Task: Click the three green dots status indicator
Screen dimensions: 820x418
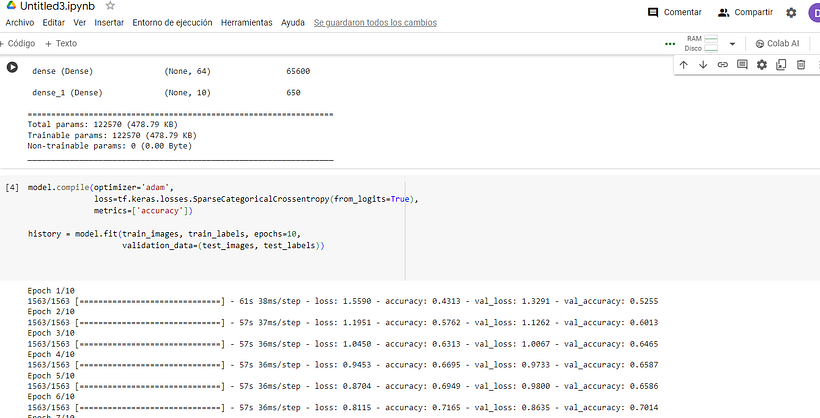Action: 670,44
